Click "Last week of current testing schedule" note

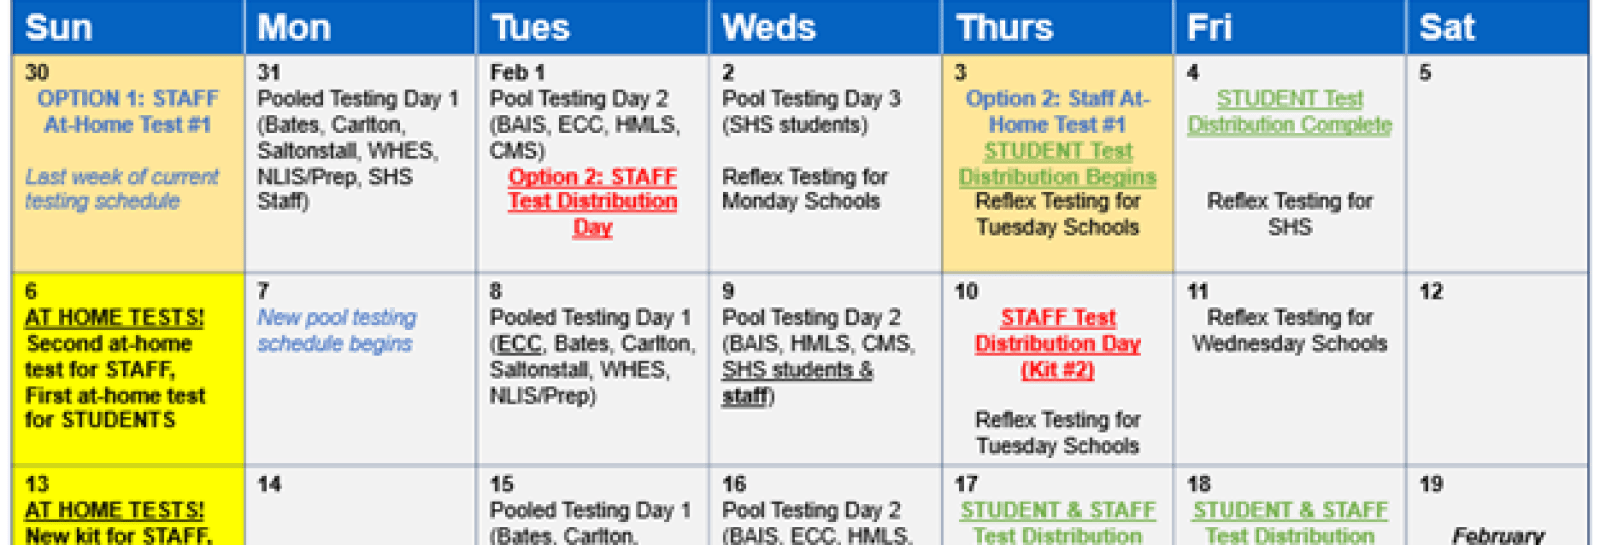point(121,189)
